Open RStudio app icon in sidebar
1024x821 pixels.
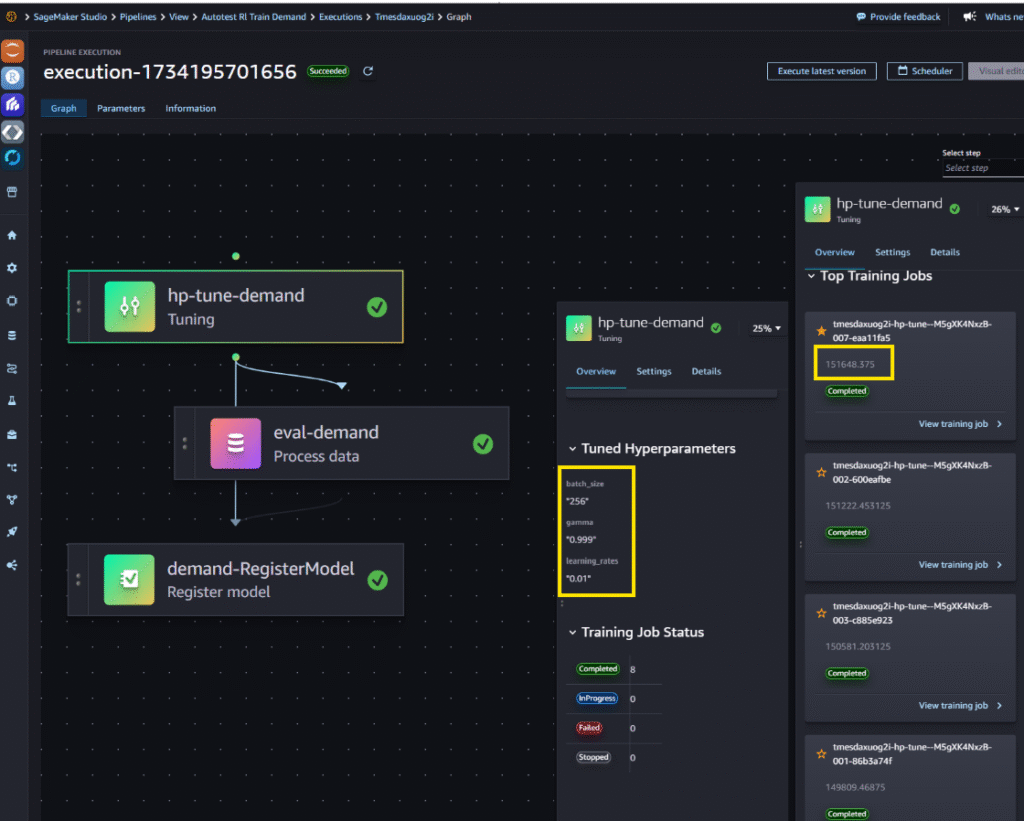coord(12,77)
